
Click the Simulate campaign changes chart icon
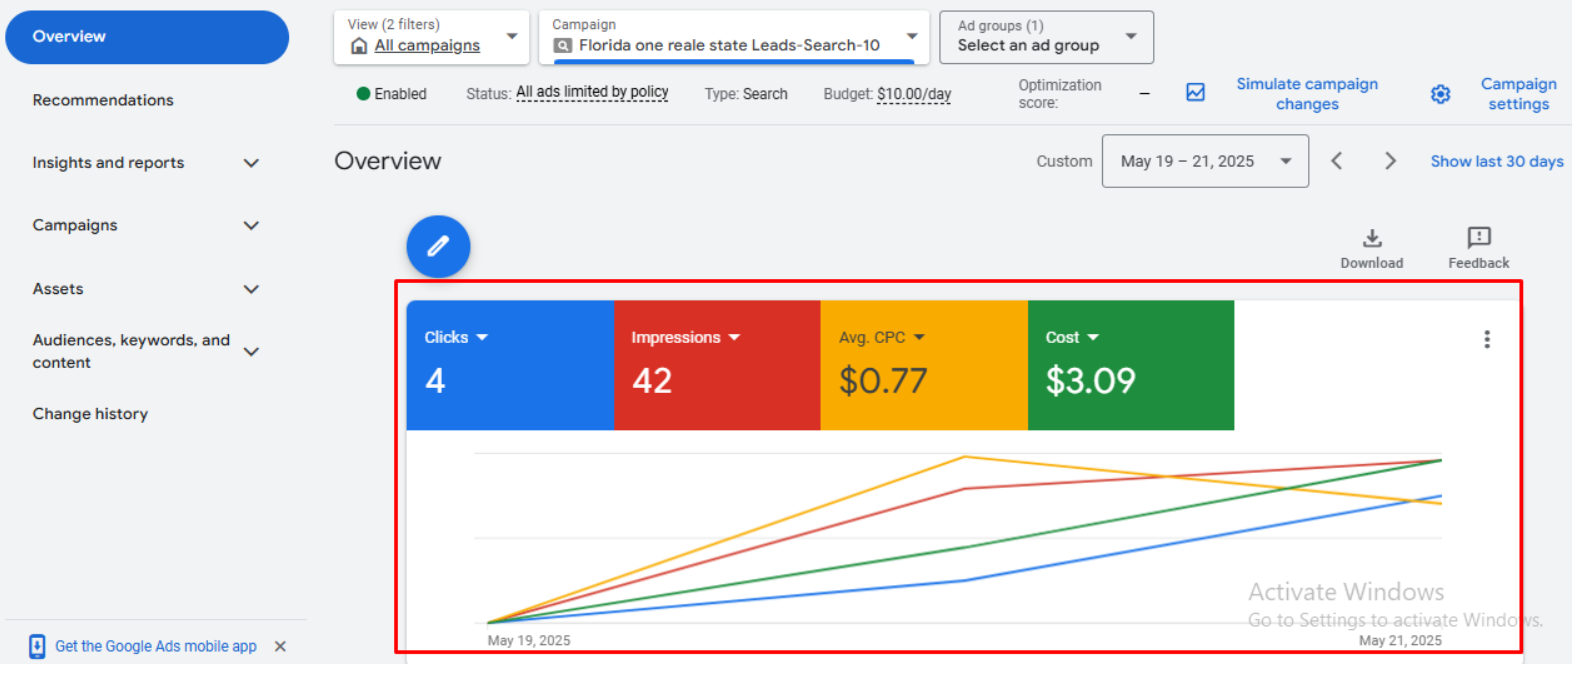tap(1195, 93)
